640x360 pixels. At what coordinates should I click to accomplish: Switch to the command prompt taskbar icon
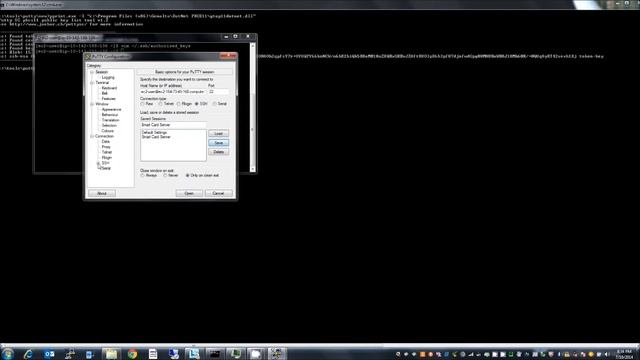214,354
